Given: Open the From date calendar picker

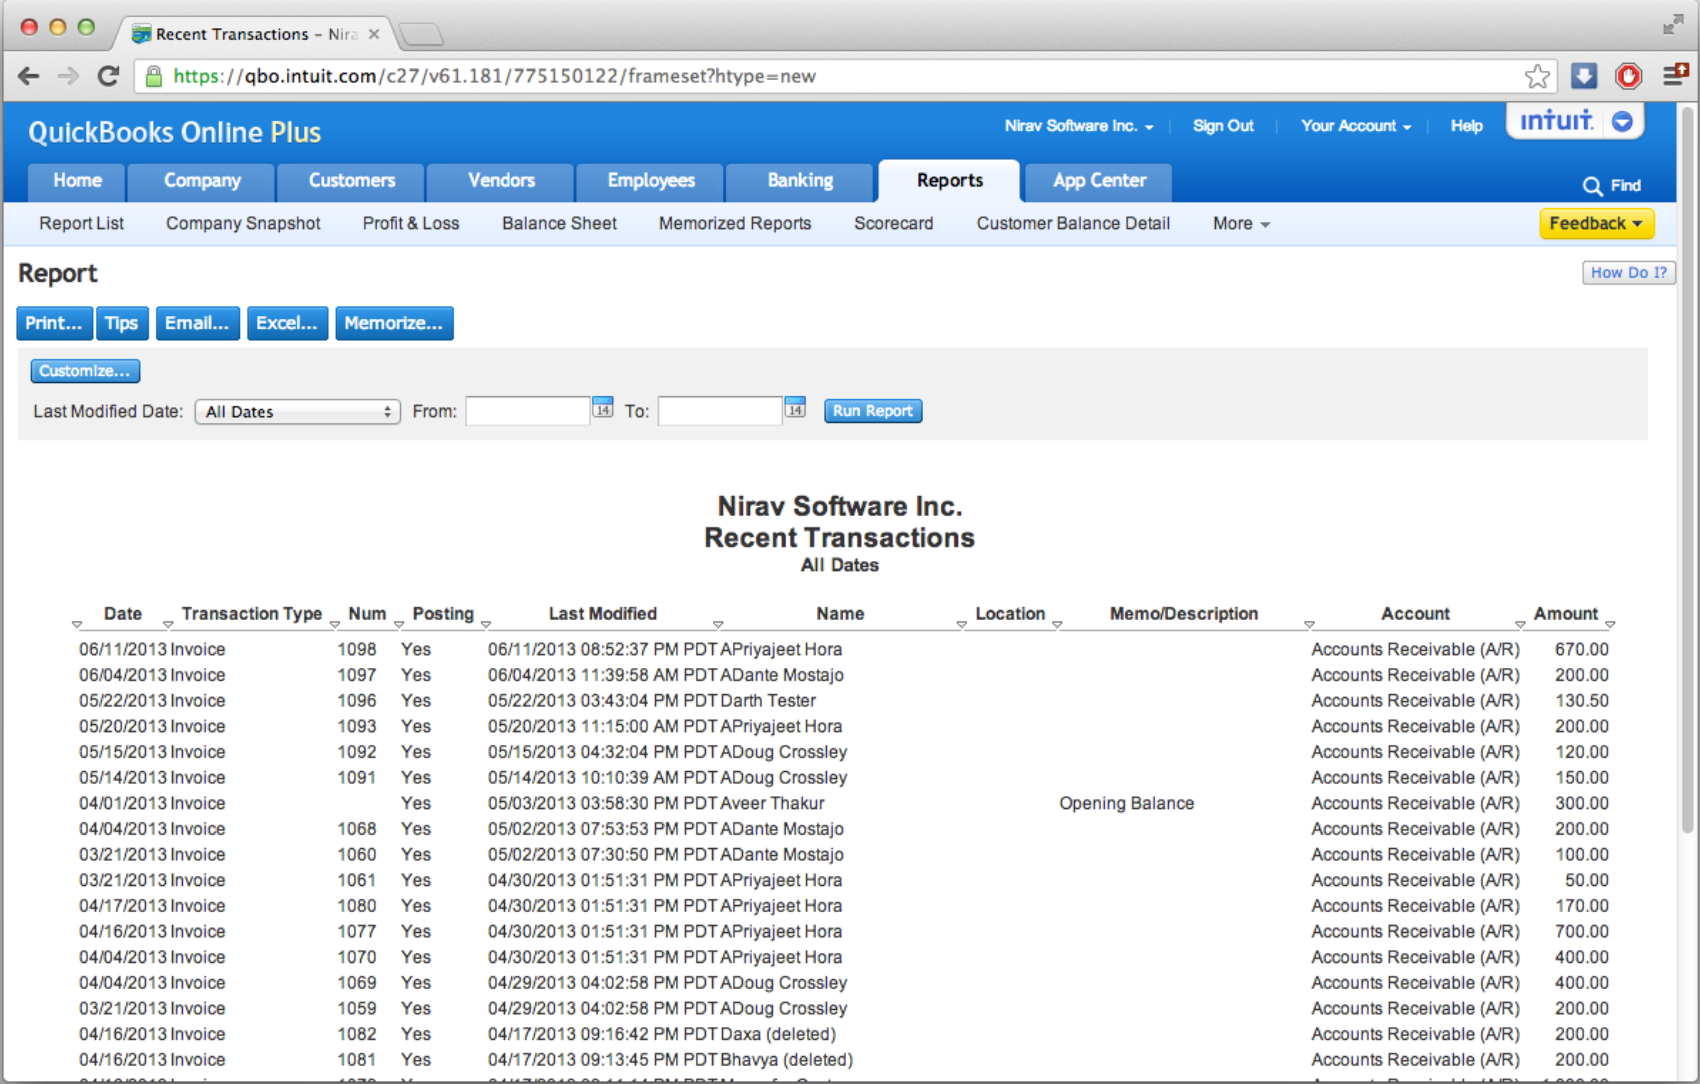Looking at the screenshot, I should click(603, 407).
